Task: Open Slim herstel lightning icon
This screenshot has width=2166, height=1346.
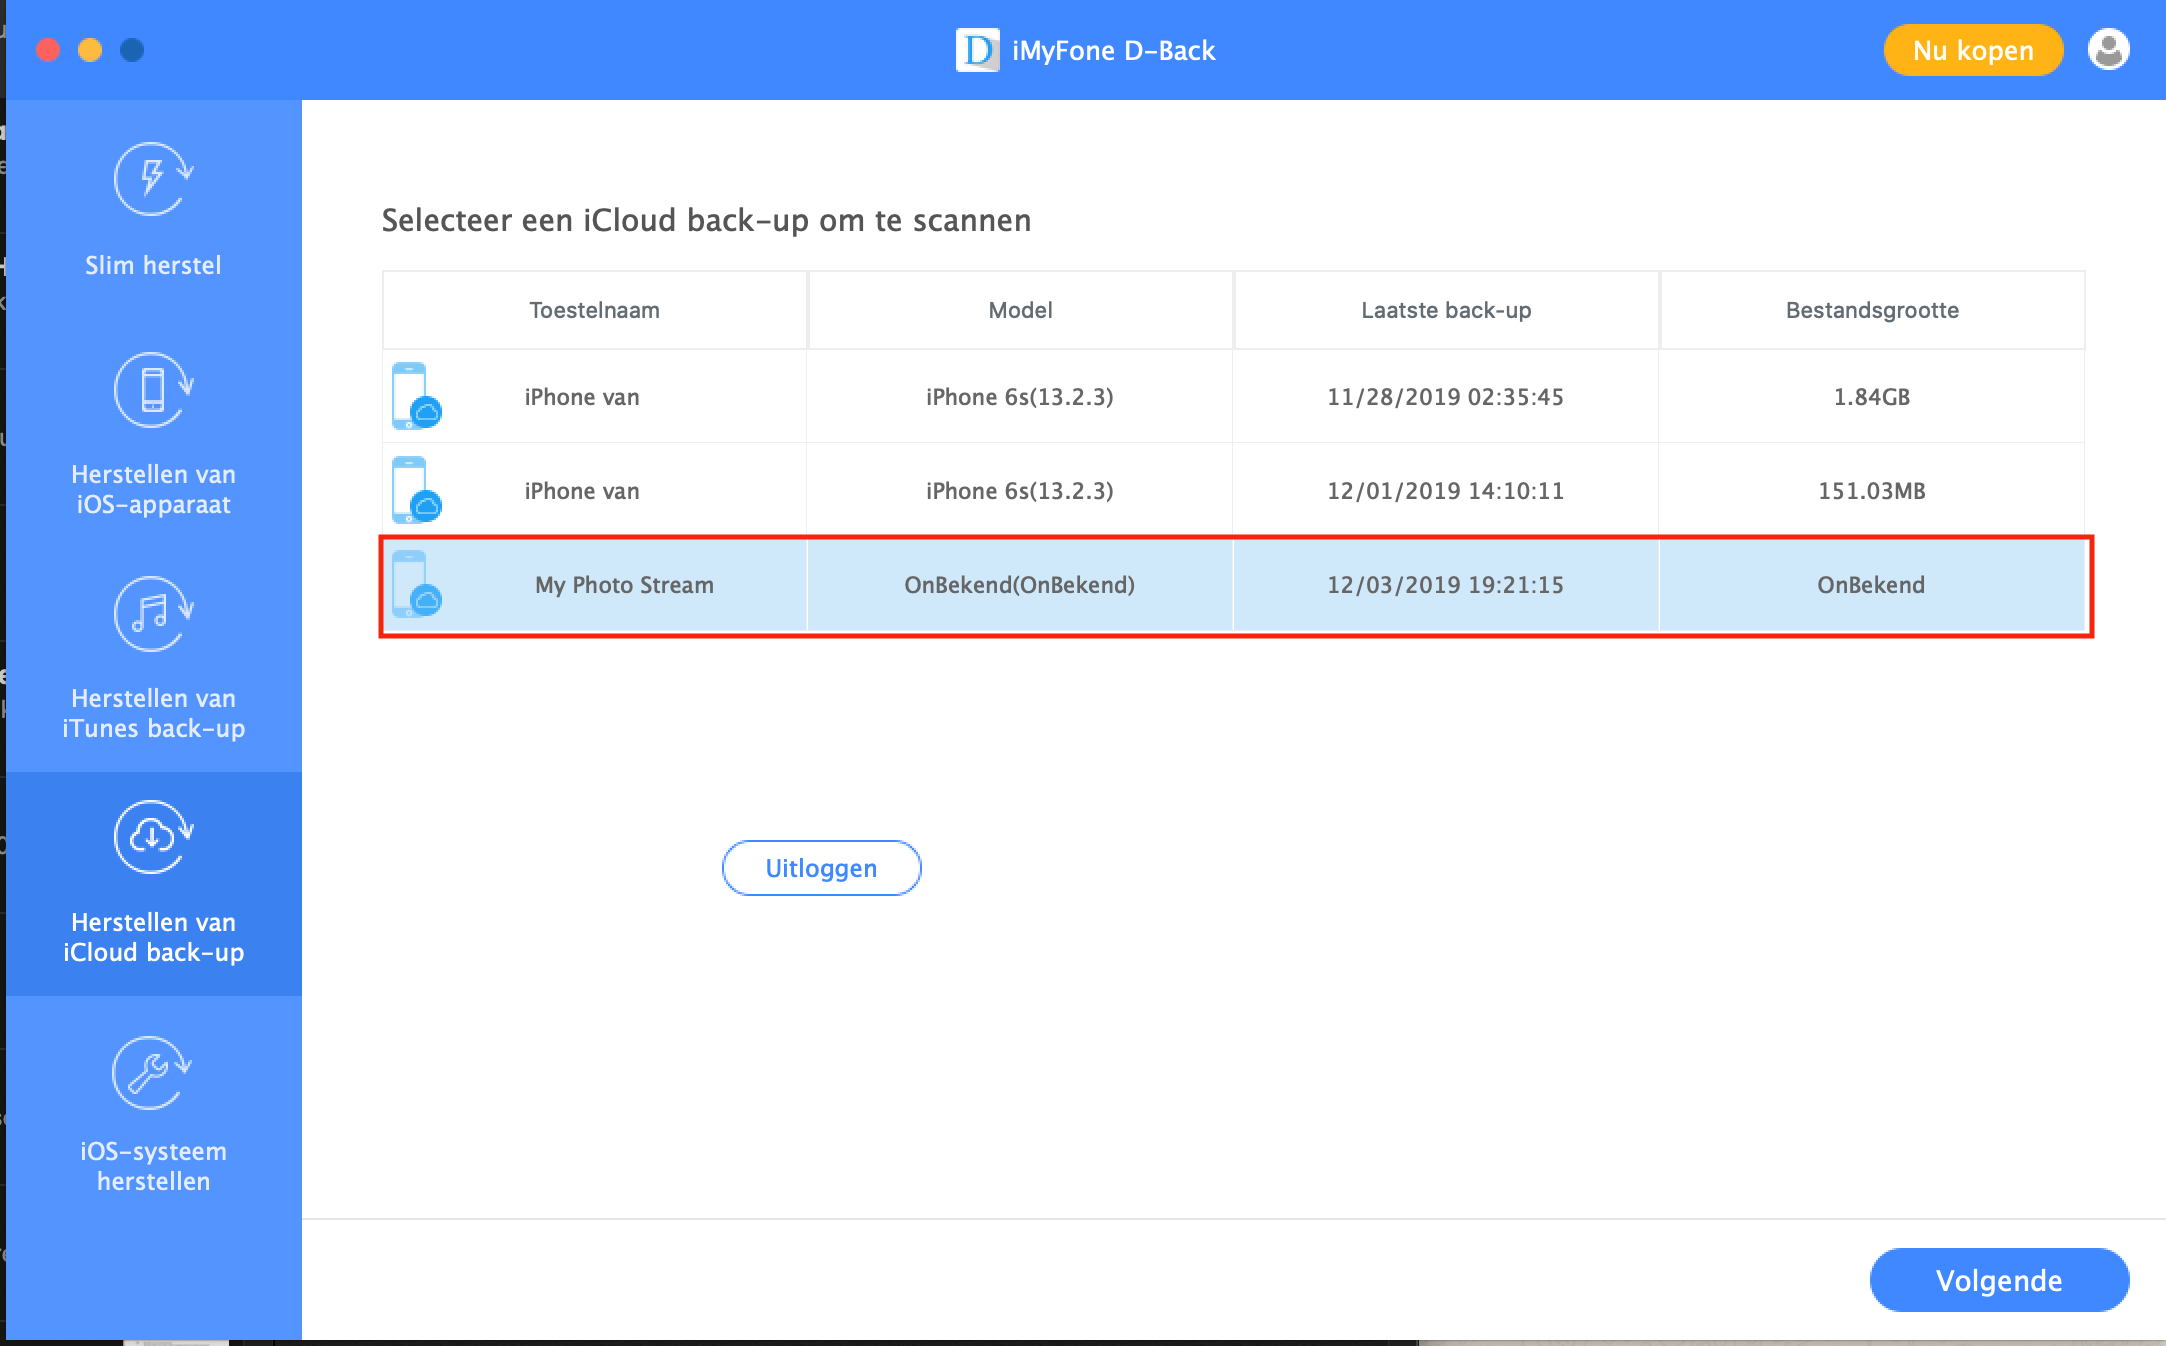Action: (x=152, y=180)
